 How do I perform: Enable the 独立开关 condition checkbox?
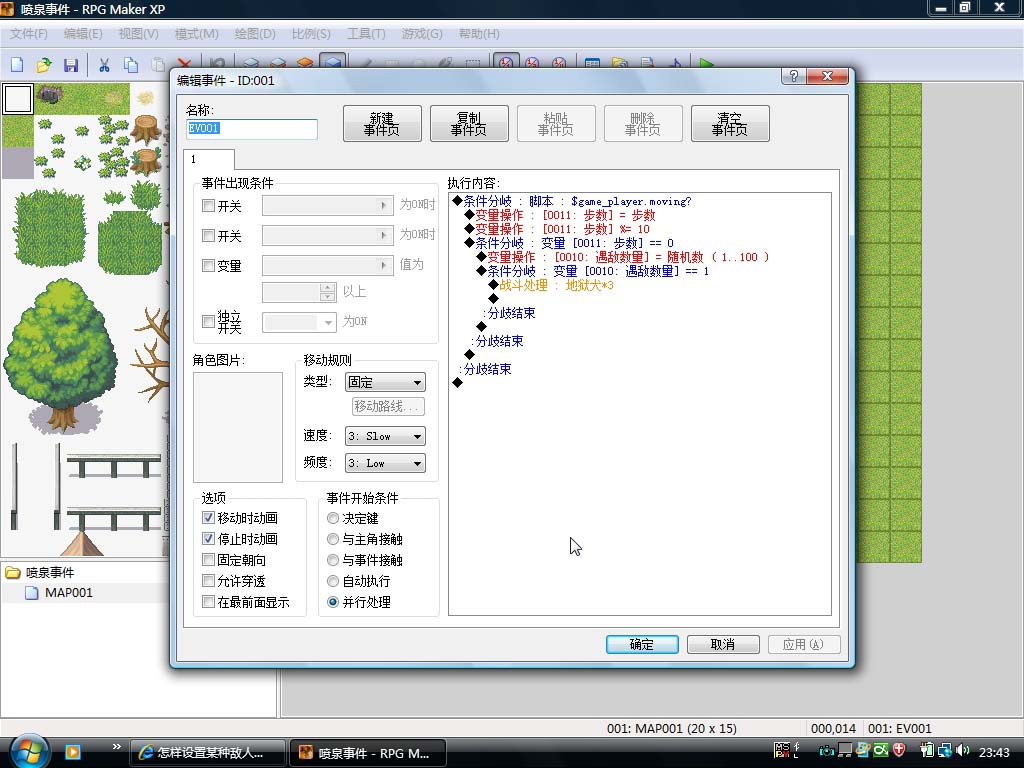(x=208, y=321)
